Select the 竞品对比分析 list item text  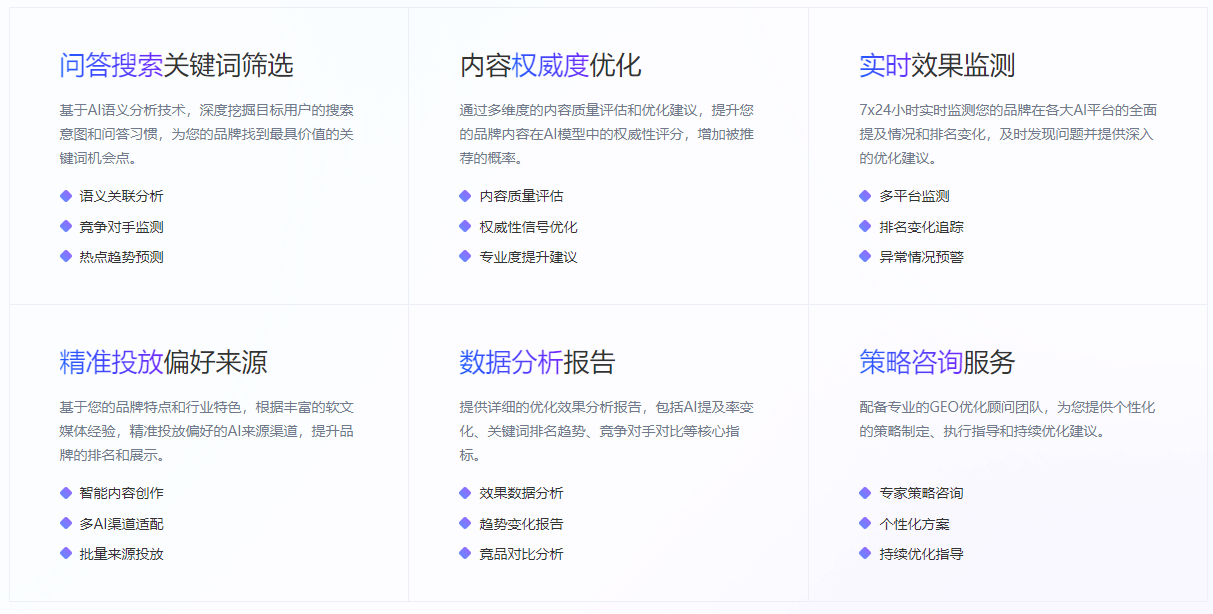pos(521,554)
